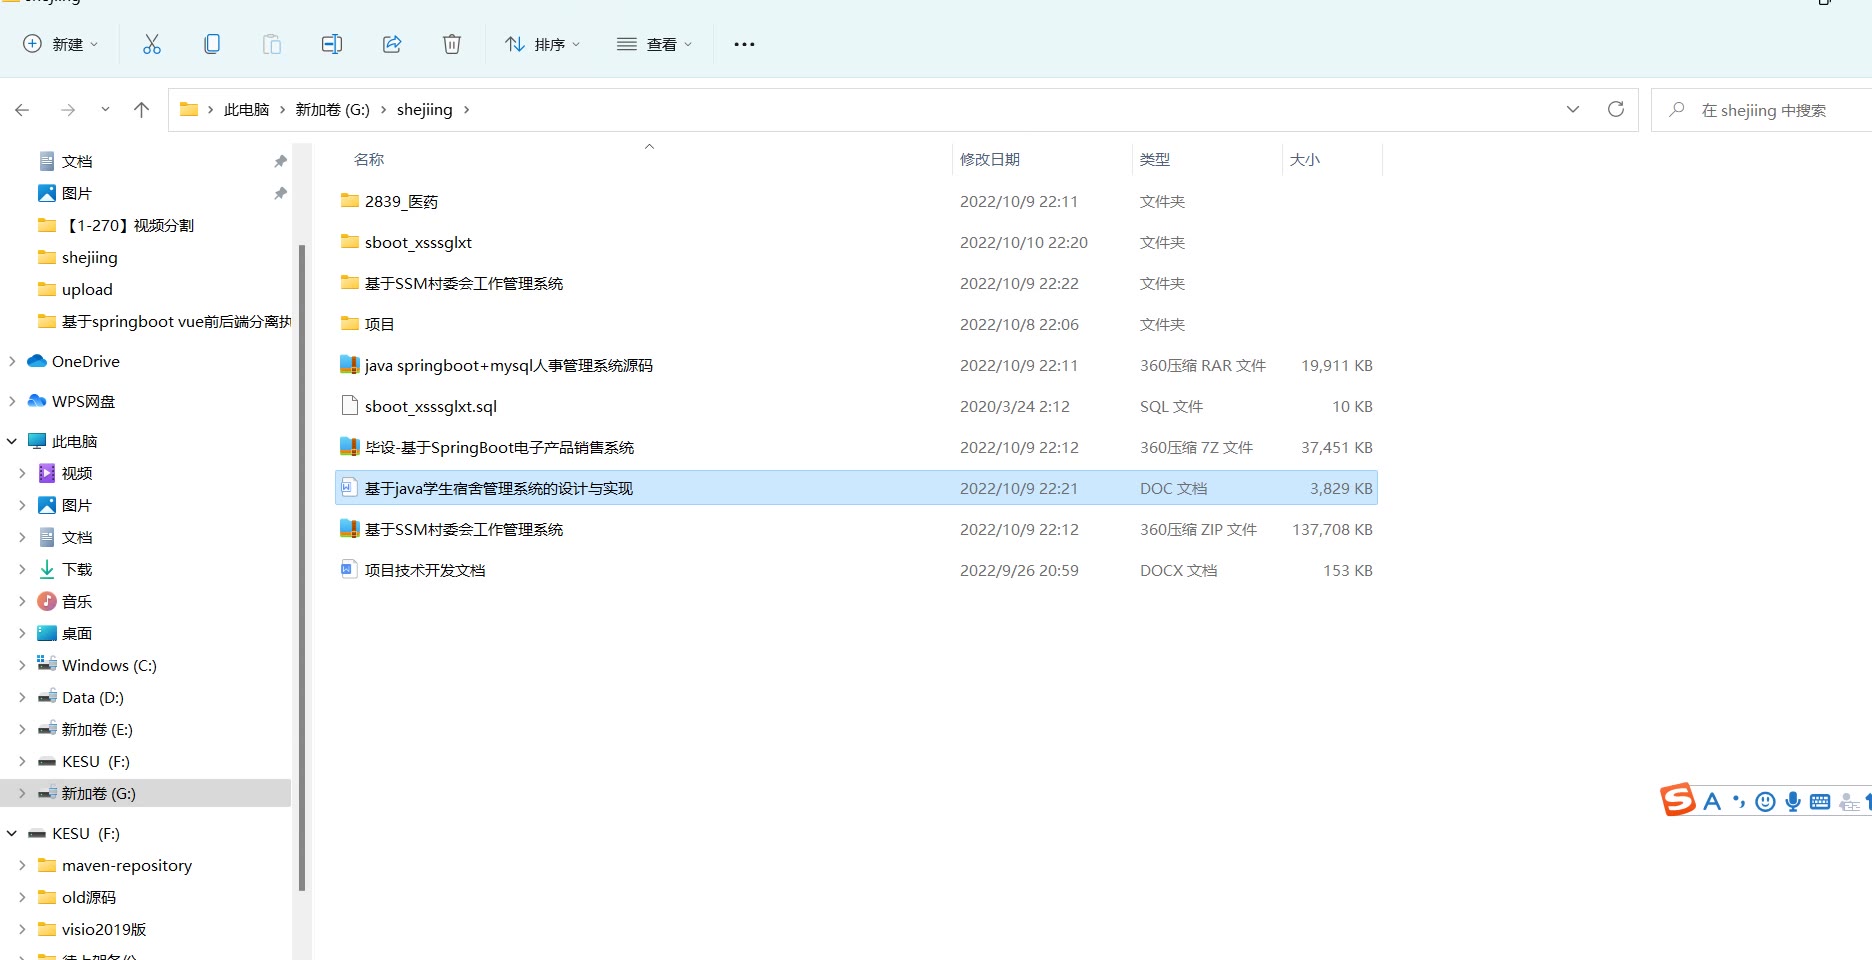This screenshot has width=1872, height=960.
Task: Click the navigation pane scrollbar
Action: point(302,567)
